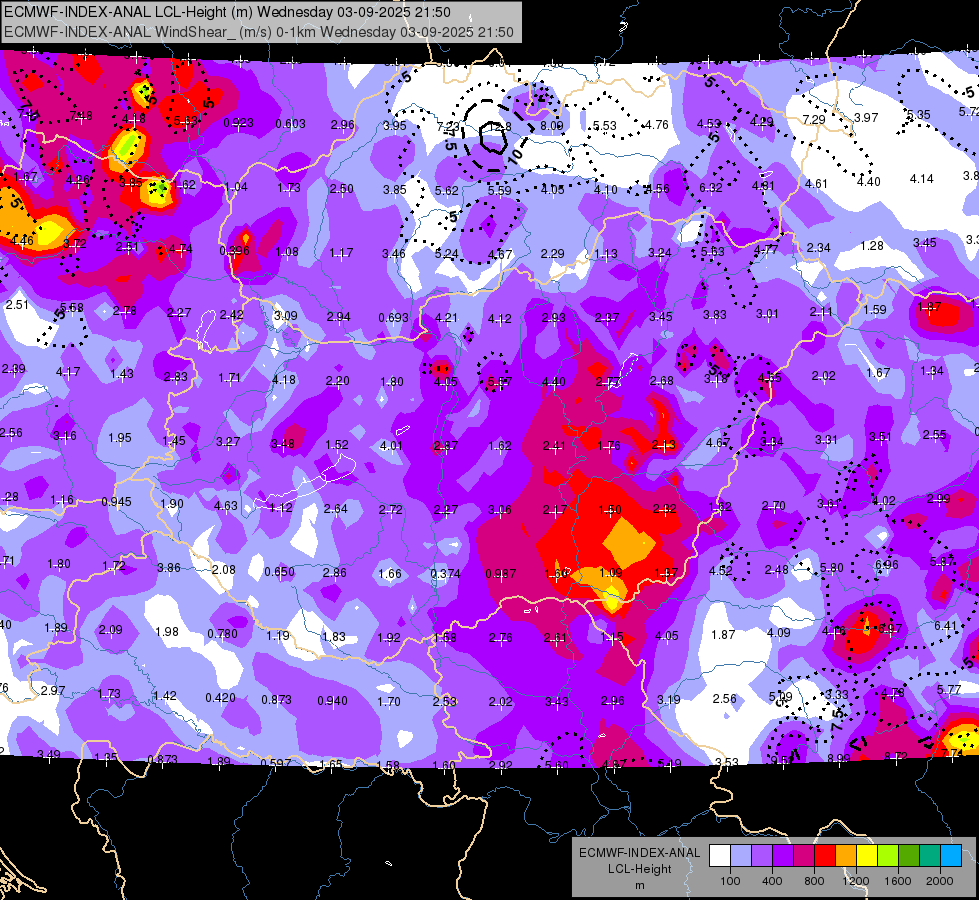Click the wind shear value 0.693

[x=393, y=317]
